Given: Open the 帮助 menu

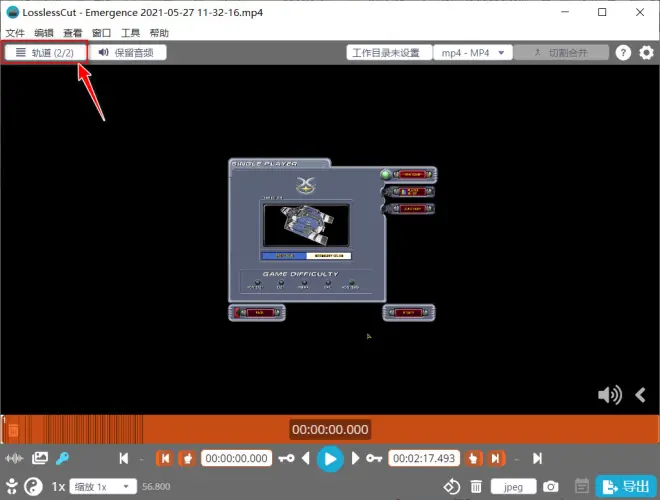Looking at the screenshot, I should click(159, 33).
